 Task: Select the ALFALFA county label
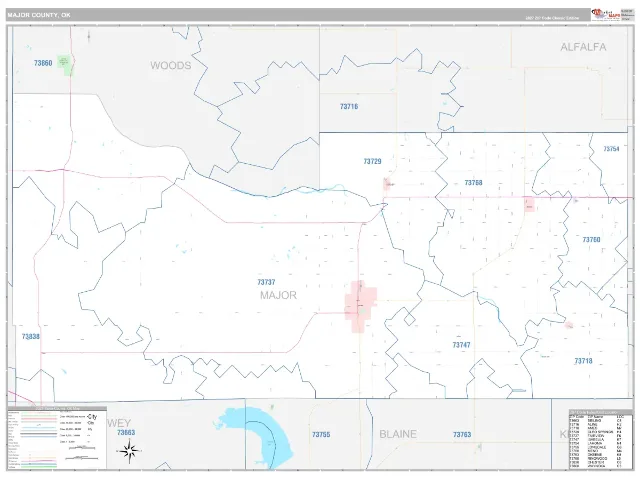(583, 47)
